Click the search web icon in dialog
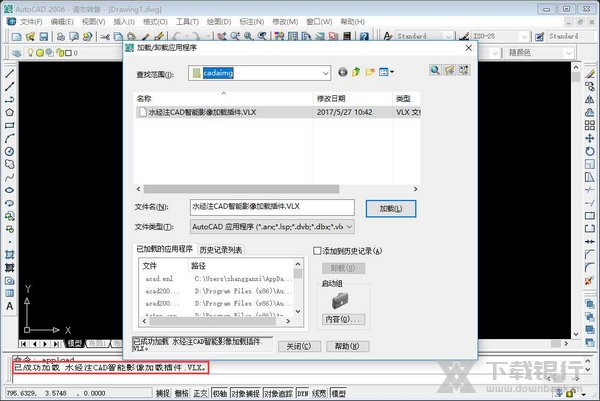Viewport: 600px width, 401px height. [435, 70]
